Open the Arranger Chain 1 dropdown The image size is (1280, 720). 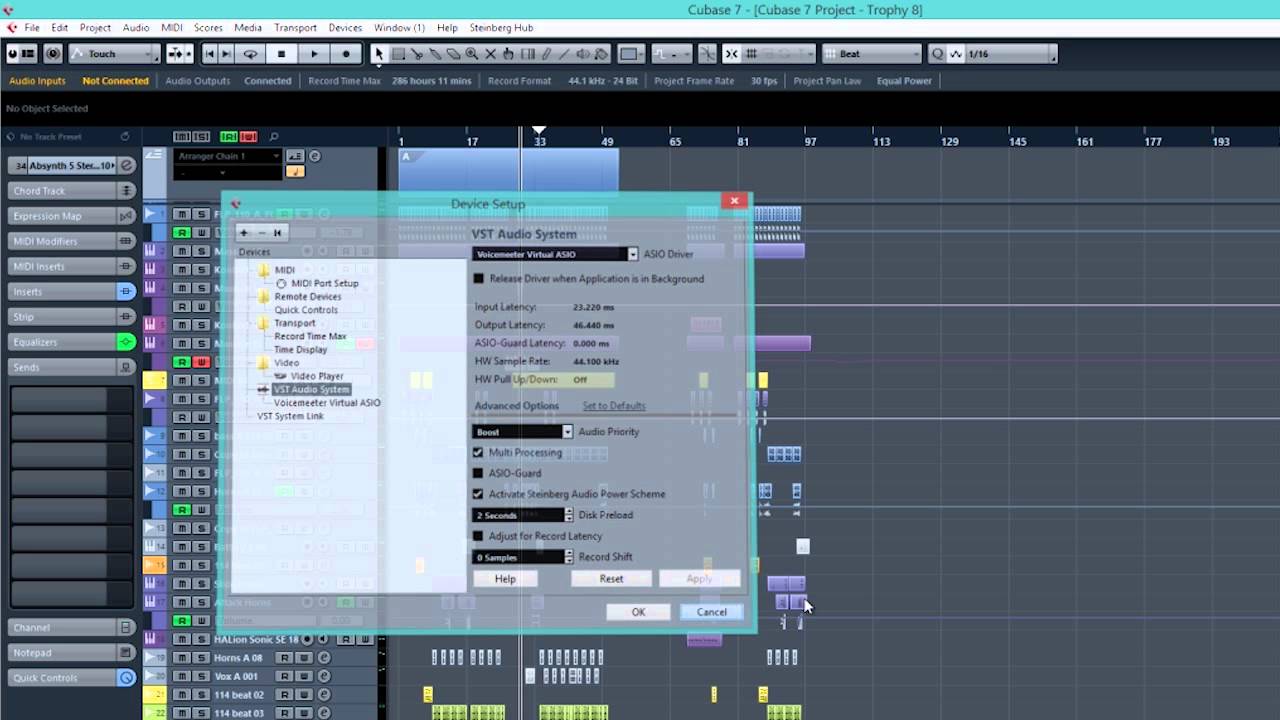pyautogui.click(x=229, y=156)
